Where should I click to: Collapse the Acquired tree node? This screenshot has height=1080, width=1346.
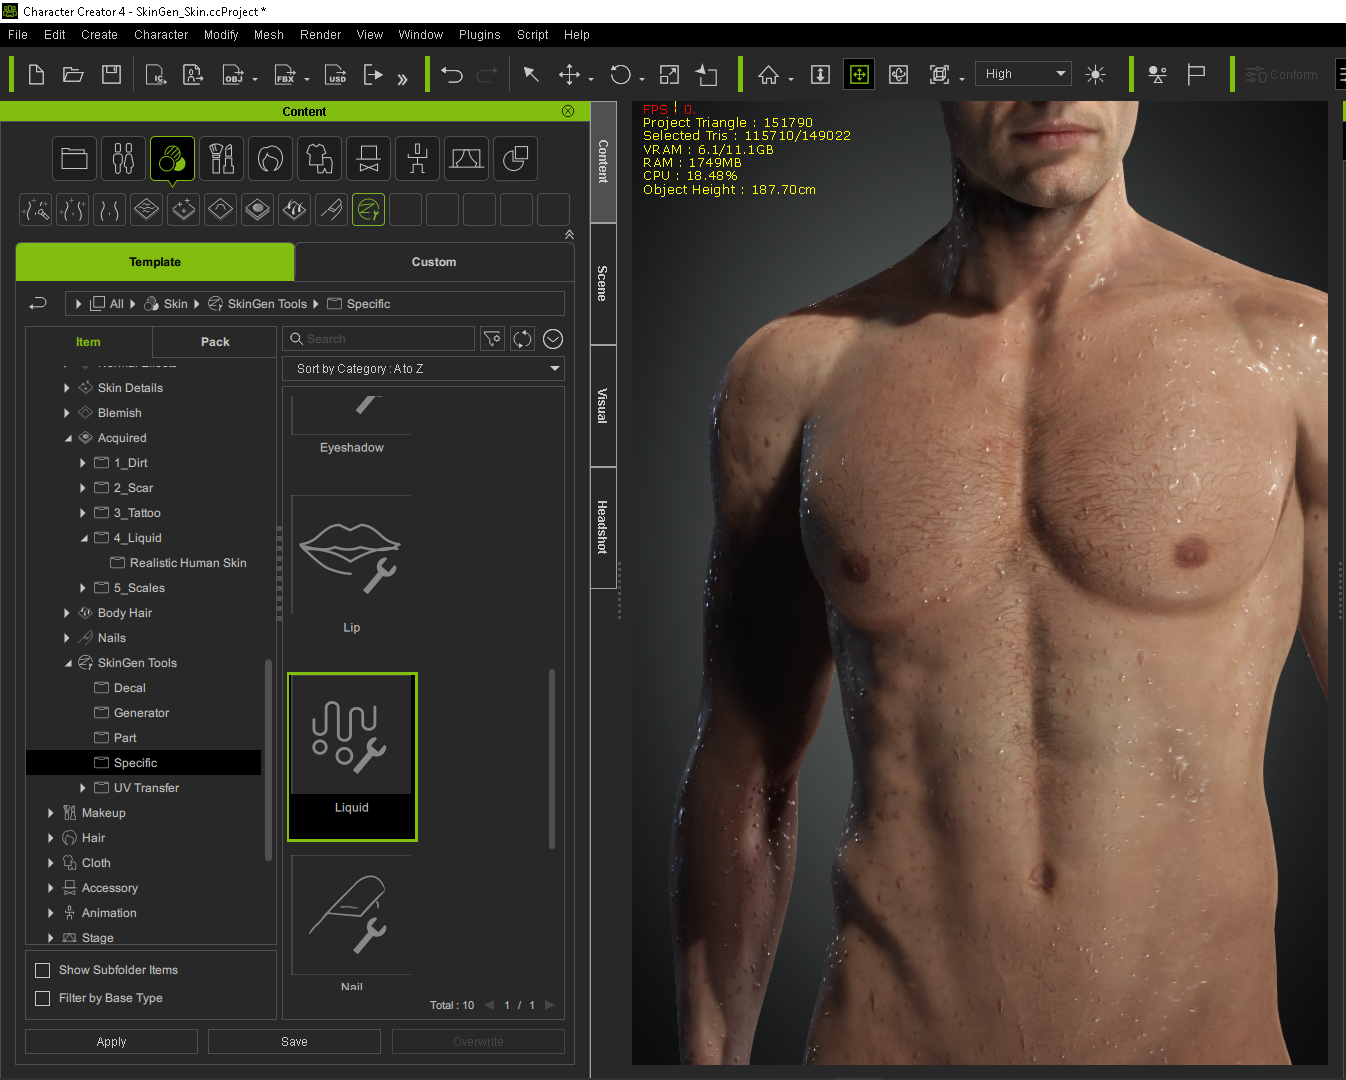68,438
